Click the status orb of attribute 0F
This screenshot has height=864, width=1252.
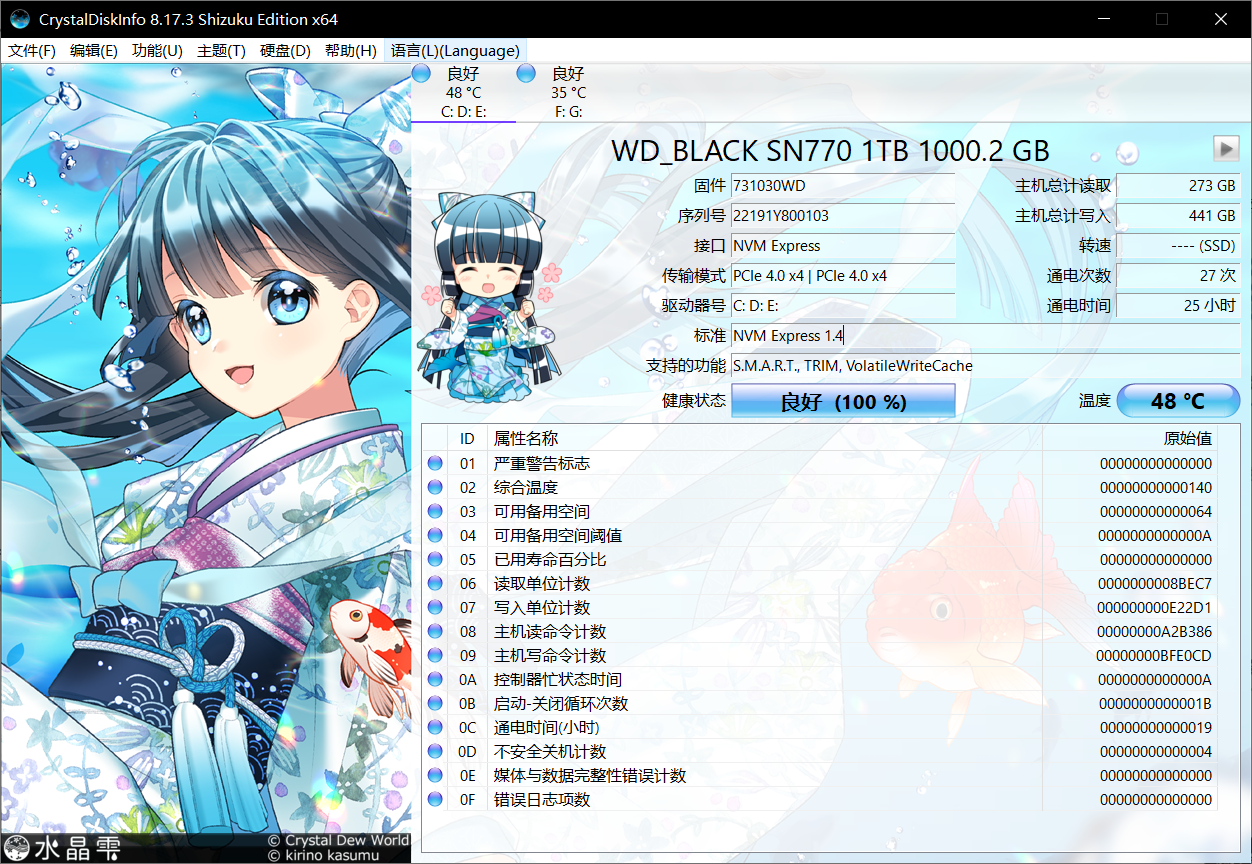coord(435,800)
